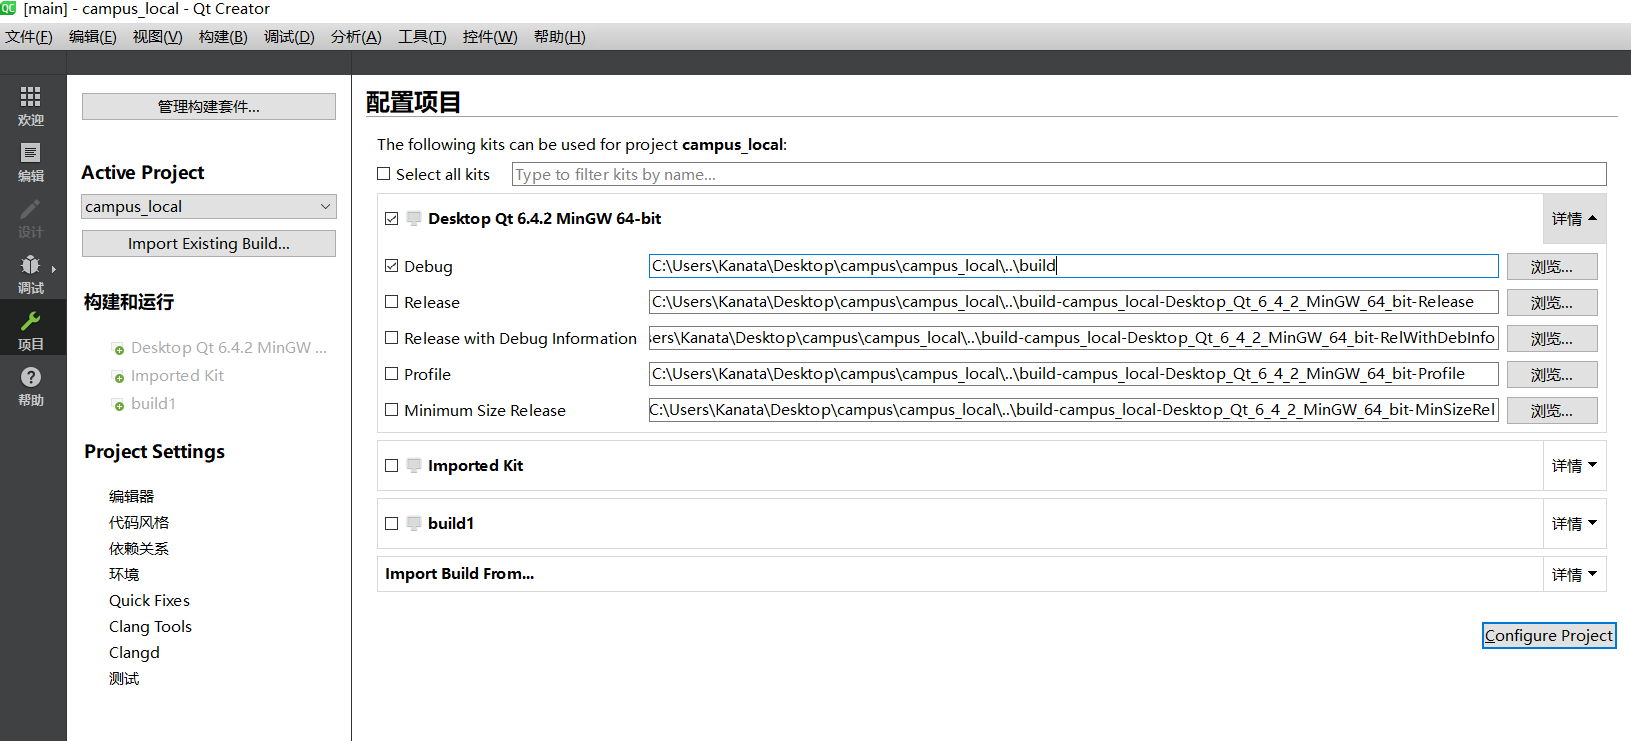Click the green plus icon beside build1
The image size is (1631, 741).
click(x=118, y=405)
